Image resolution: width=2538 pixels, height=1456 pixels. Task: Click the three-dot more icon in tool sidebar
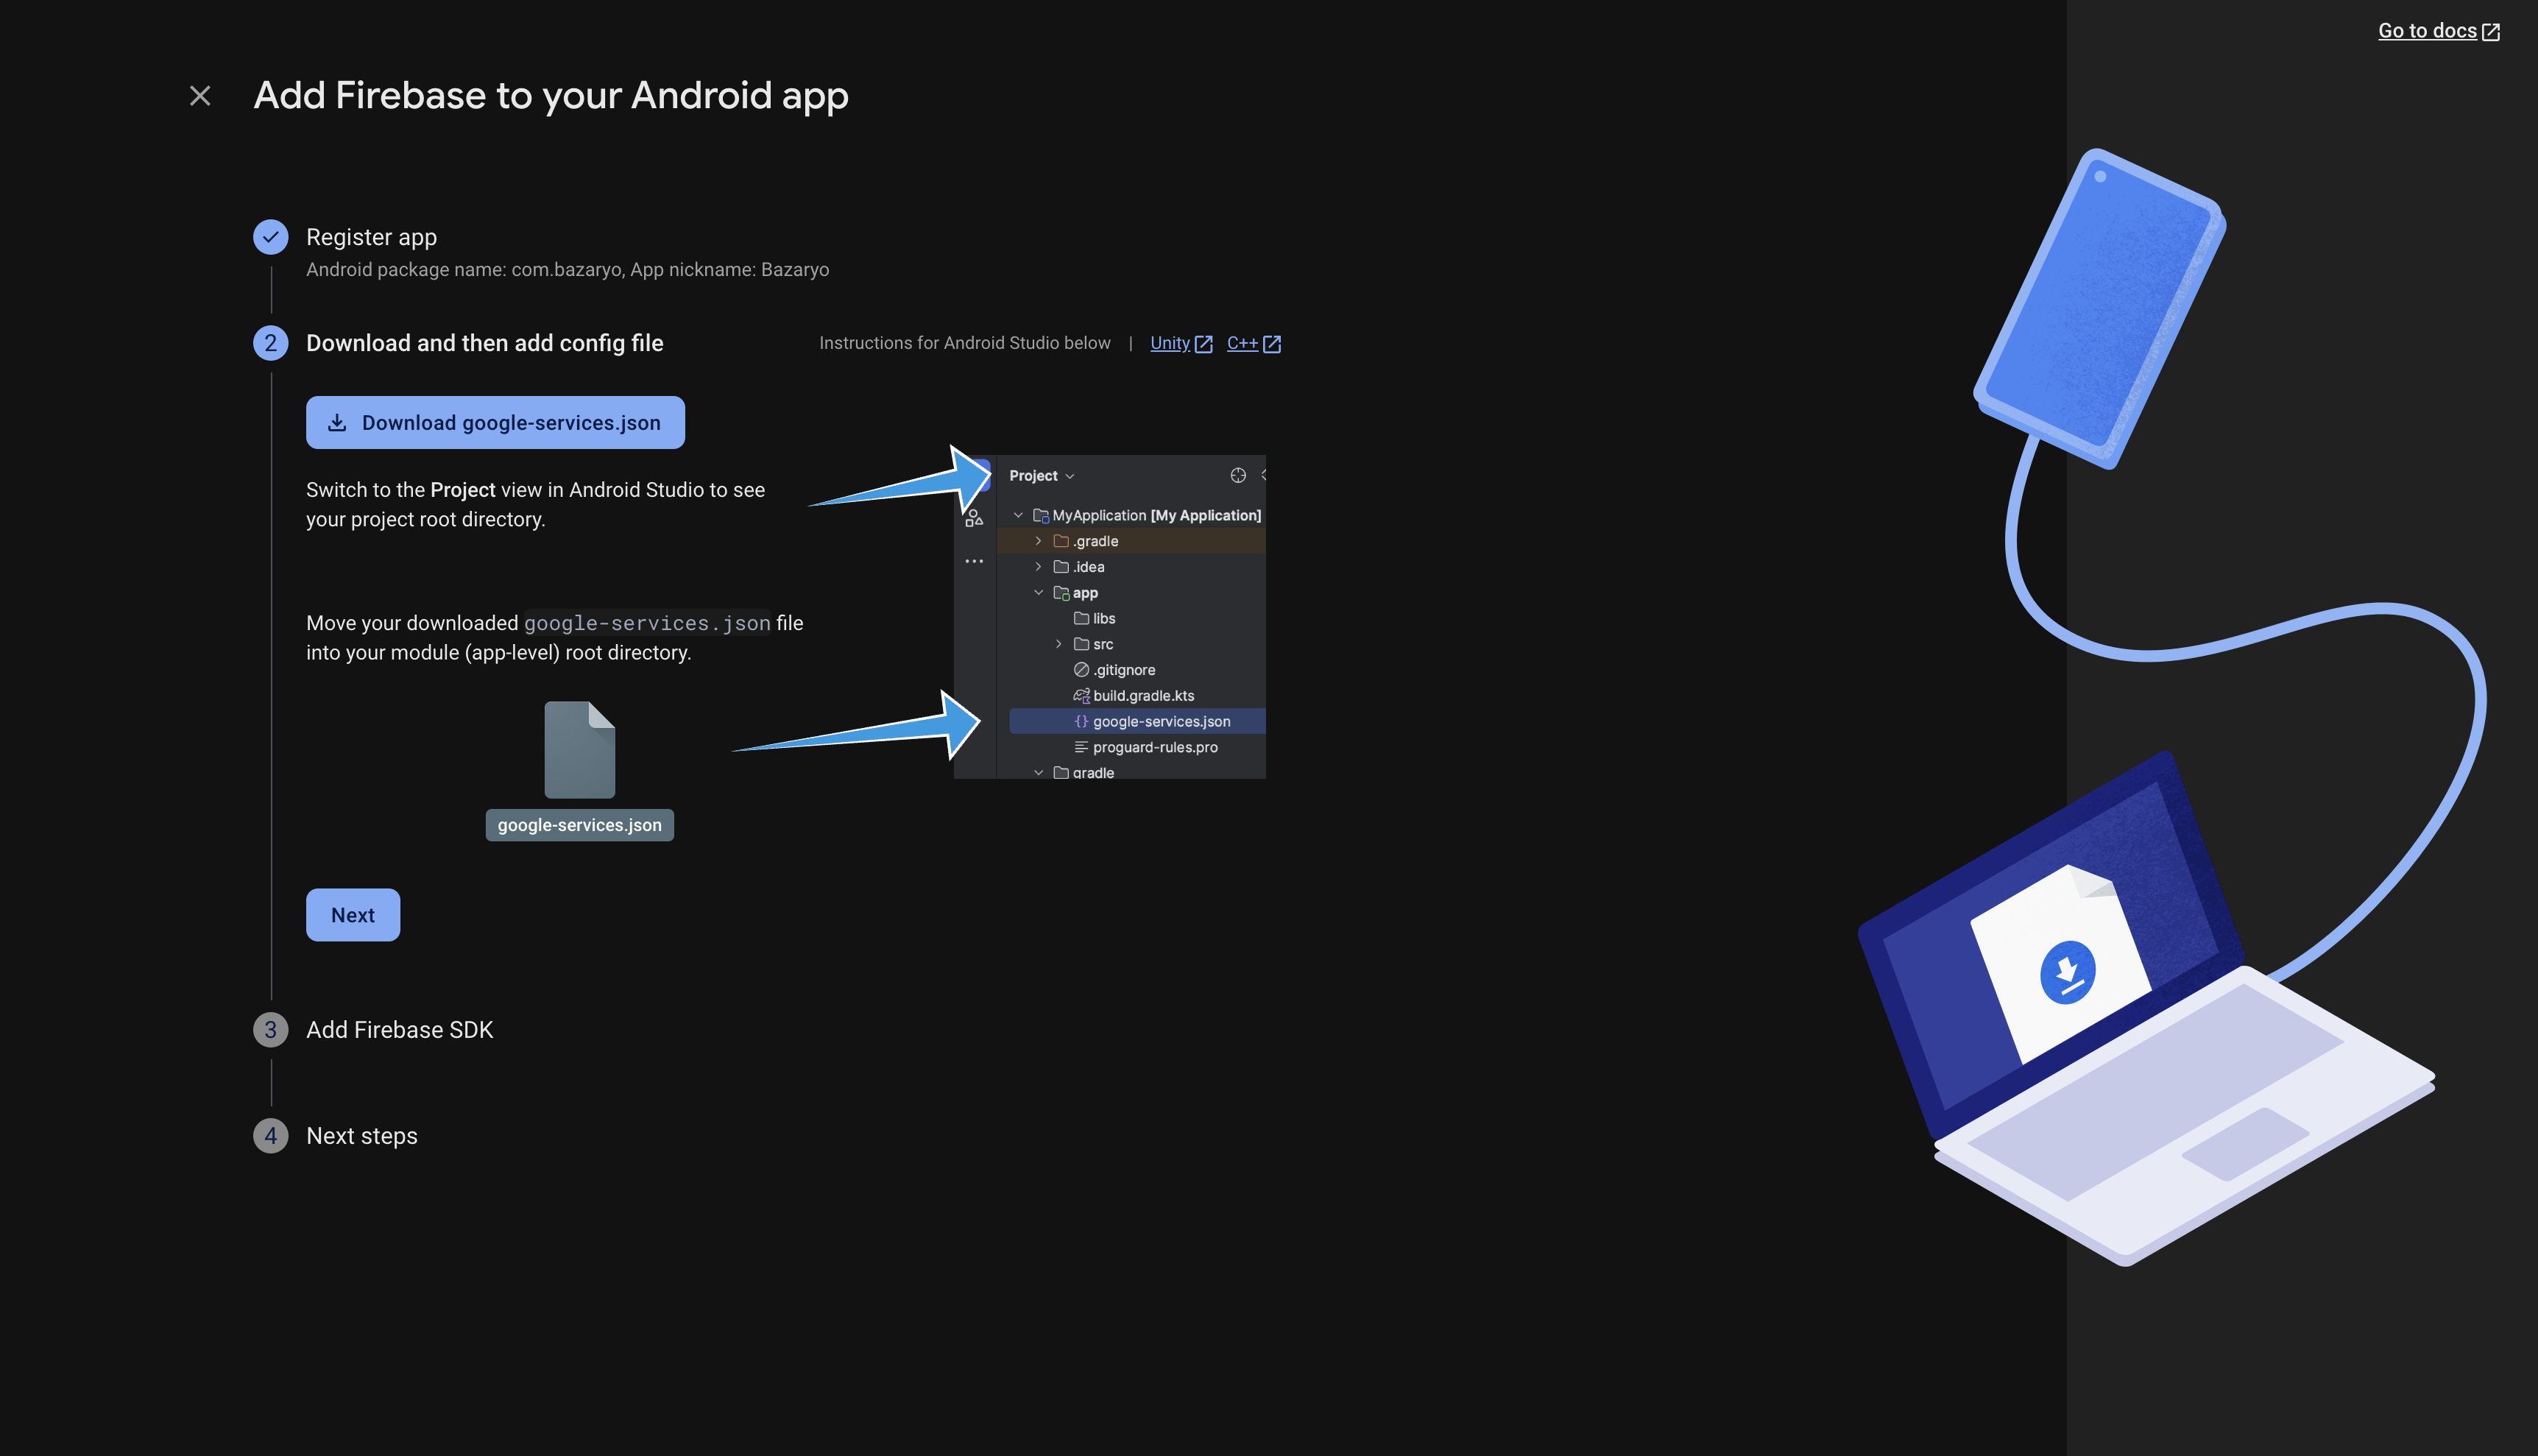(x=974, y=562)
